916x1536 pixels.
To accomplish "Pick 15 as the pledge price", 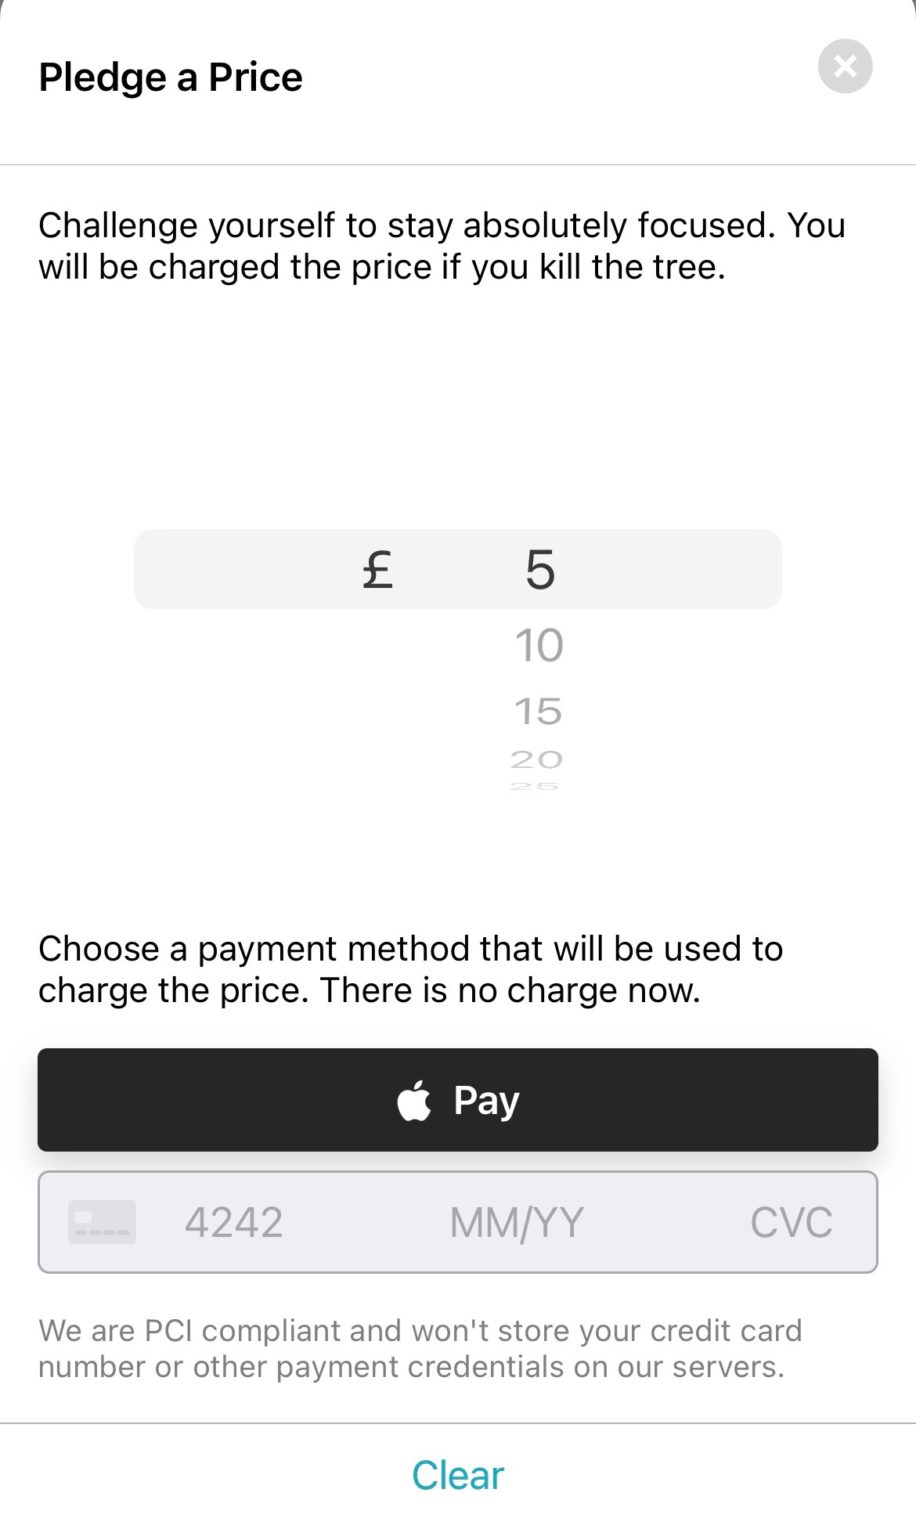I will pyautogui.click(x=538, y=712).
